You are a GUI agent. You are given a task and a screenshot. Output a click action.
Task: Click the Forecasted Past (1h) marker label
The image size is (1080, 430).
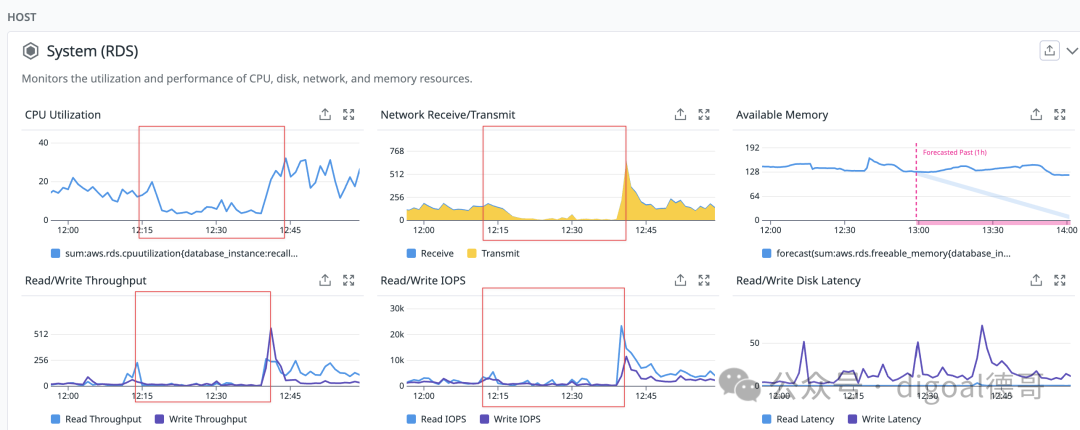(955, 152)
